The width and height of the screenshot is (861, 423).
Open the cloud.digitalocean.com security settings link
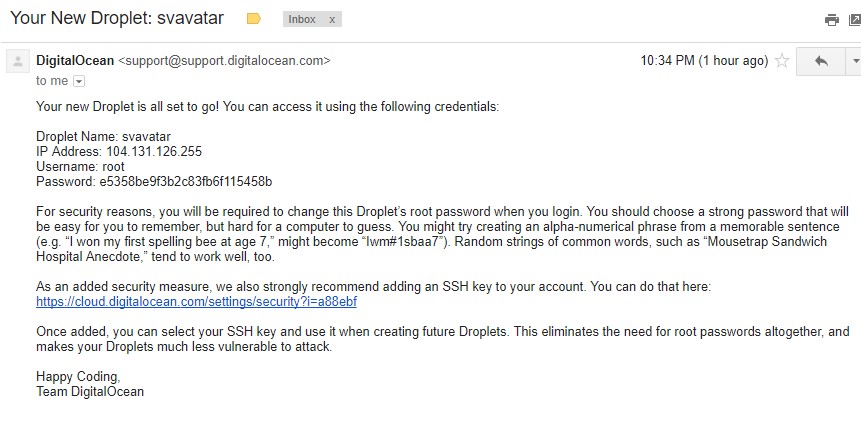(x=197, y=302)
